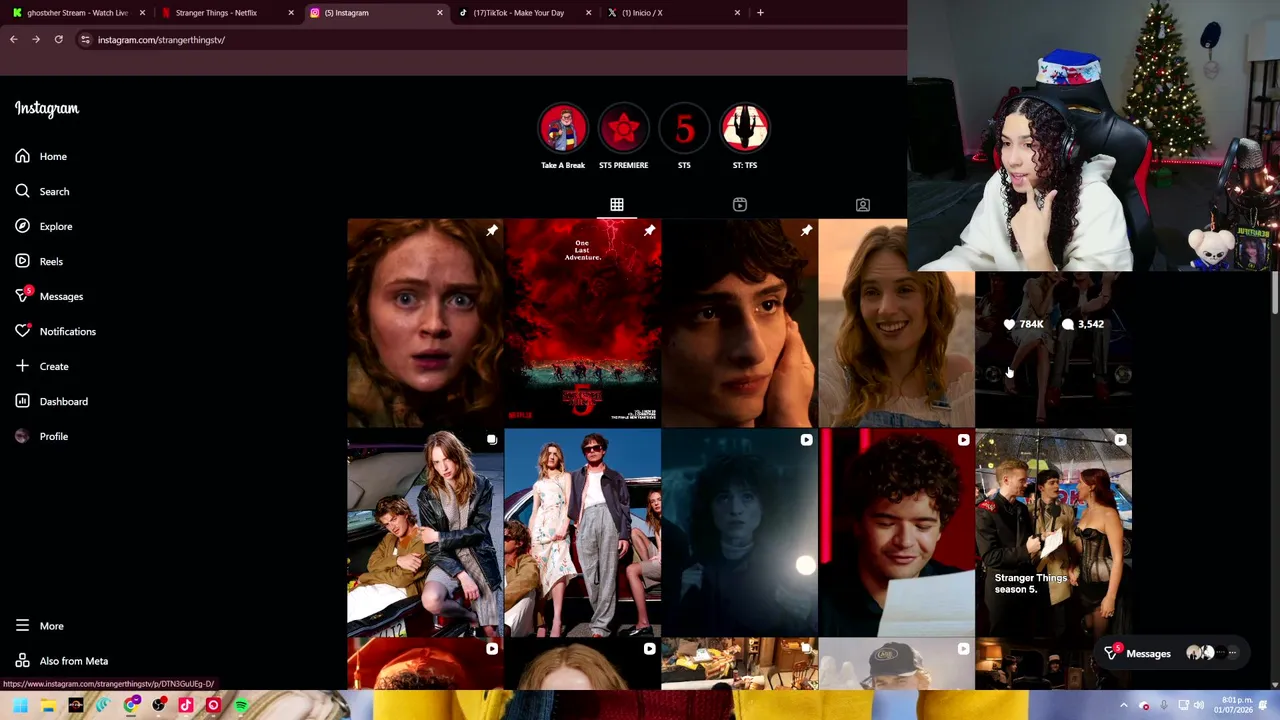This screenshot has width=1280, height=720.
Task: Open the More menu at bottom left
Action: click(x=39, y=626)
